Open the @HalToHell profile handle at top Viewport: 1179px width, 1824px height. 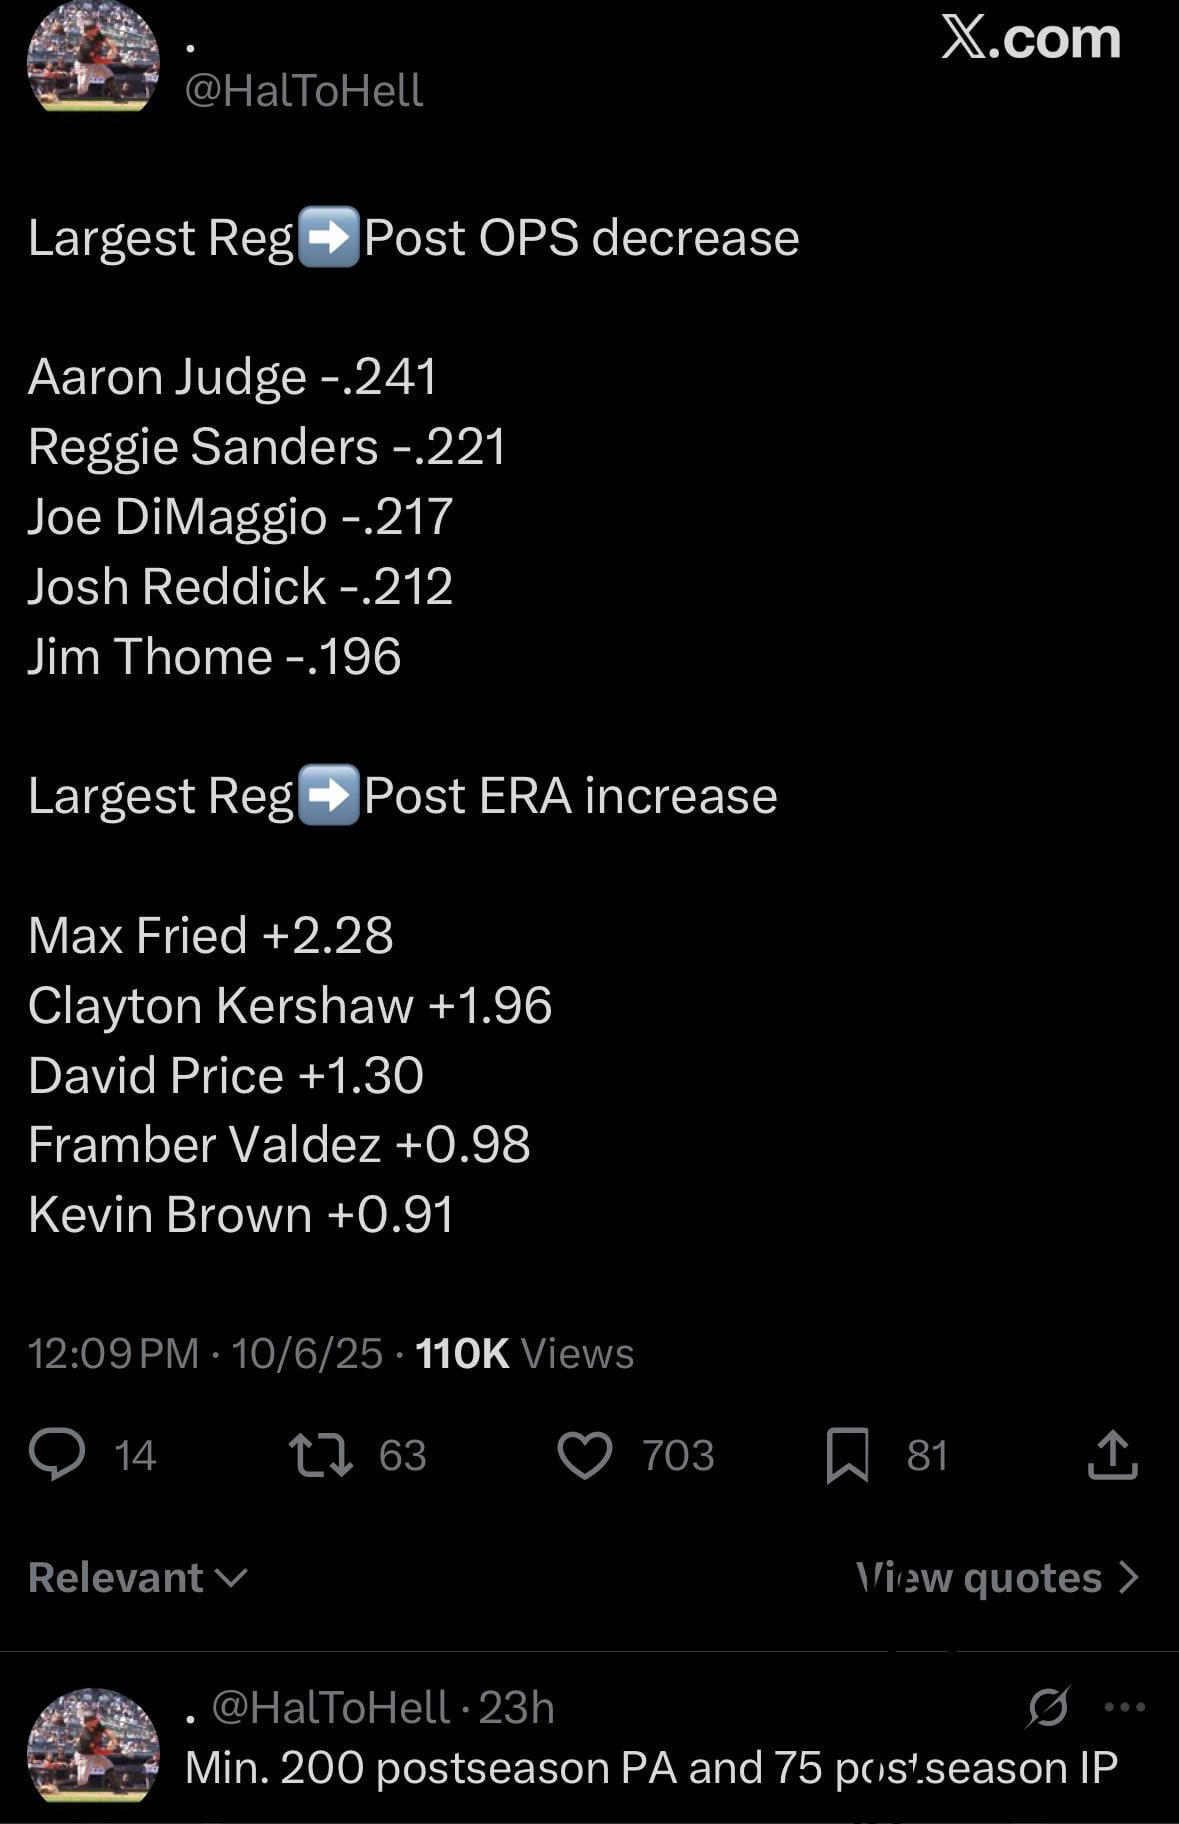[304, 91]
